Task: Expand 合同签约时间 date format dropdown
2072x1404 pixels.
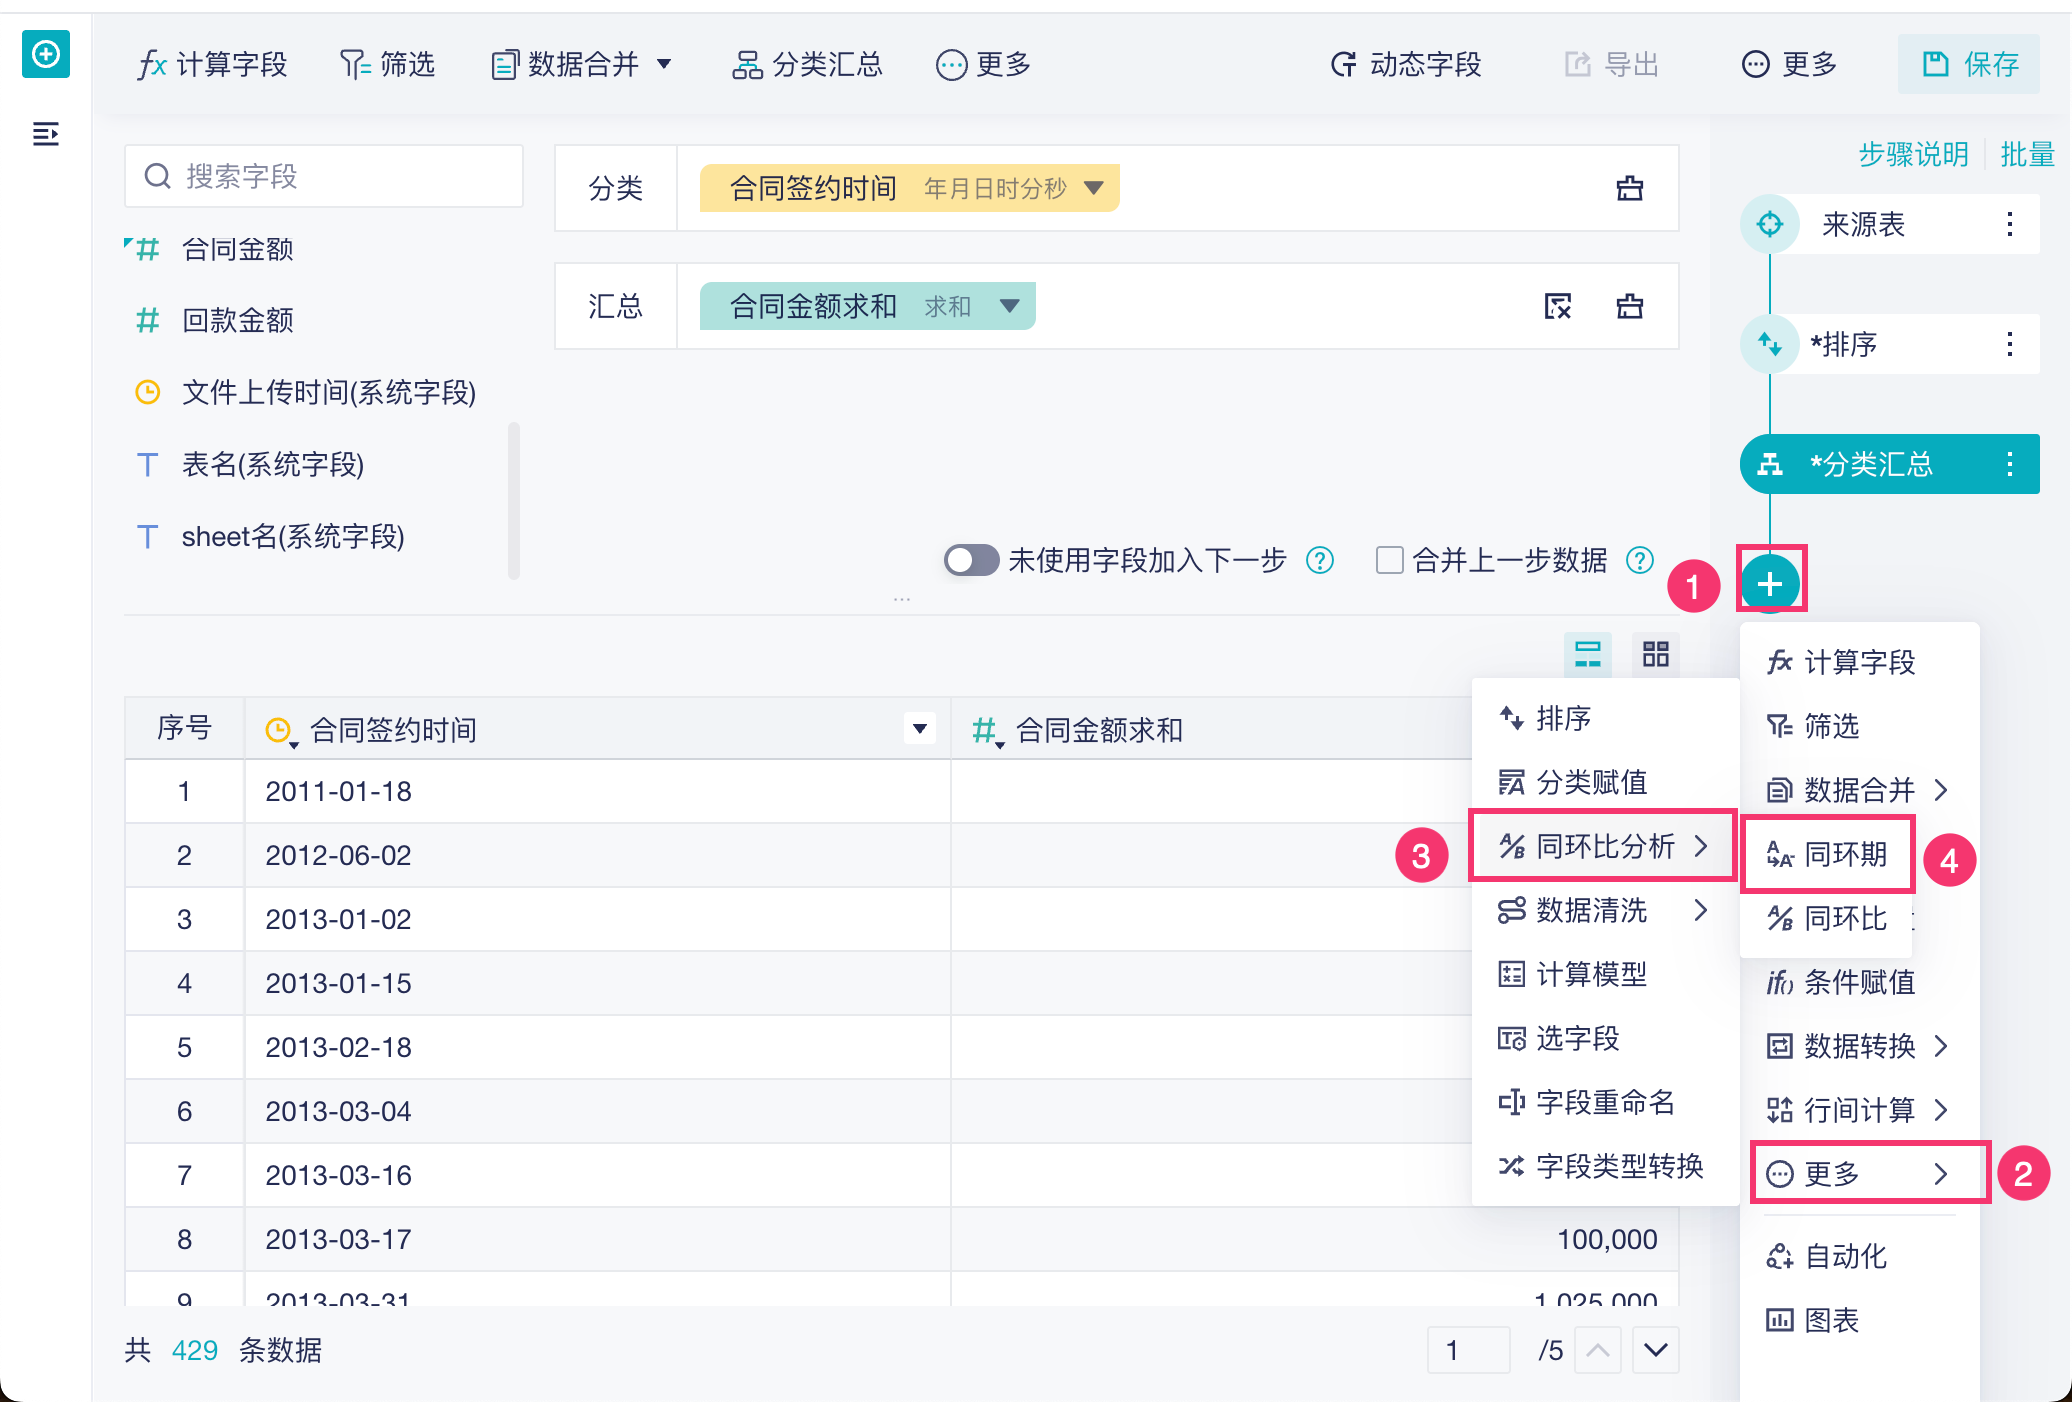Action: [1094, 188]
